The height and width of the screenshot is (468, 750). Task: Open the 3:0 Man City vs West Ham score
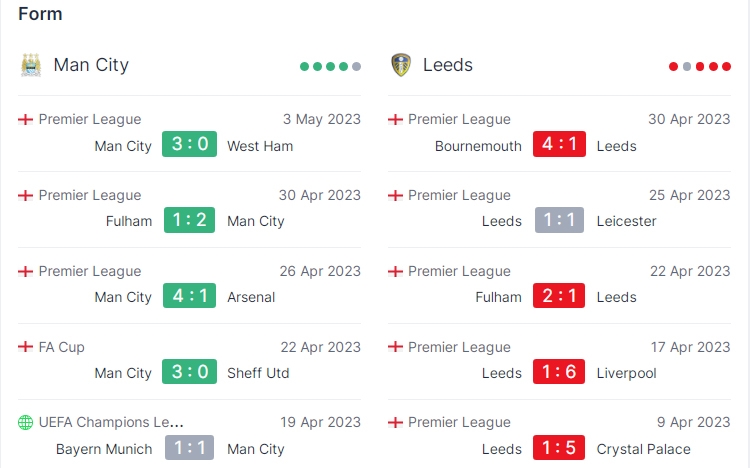(x=189, y=144)
